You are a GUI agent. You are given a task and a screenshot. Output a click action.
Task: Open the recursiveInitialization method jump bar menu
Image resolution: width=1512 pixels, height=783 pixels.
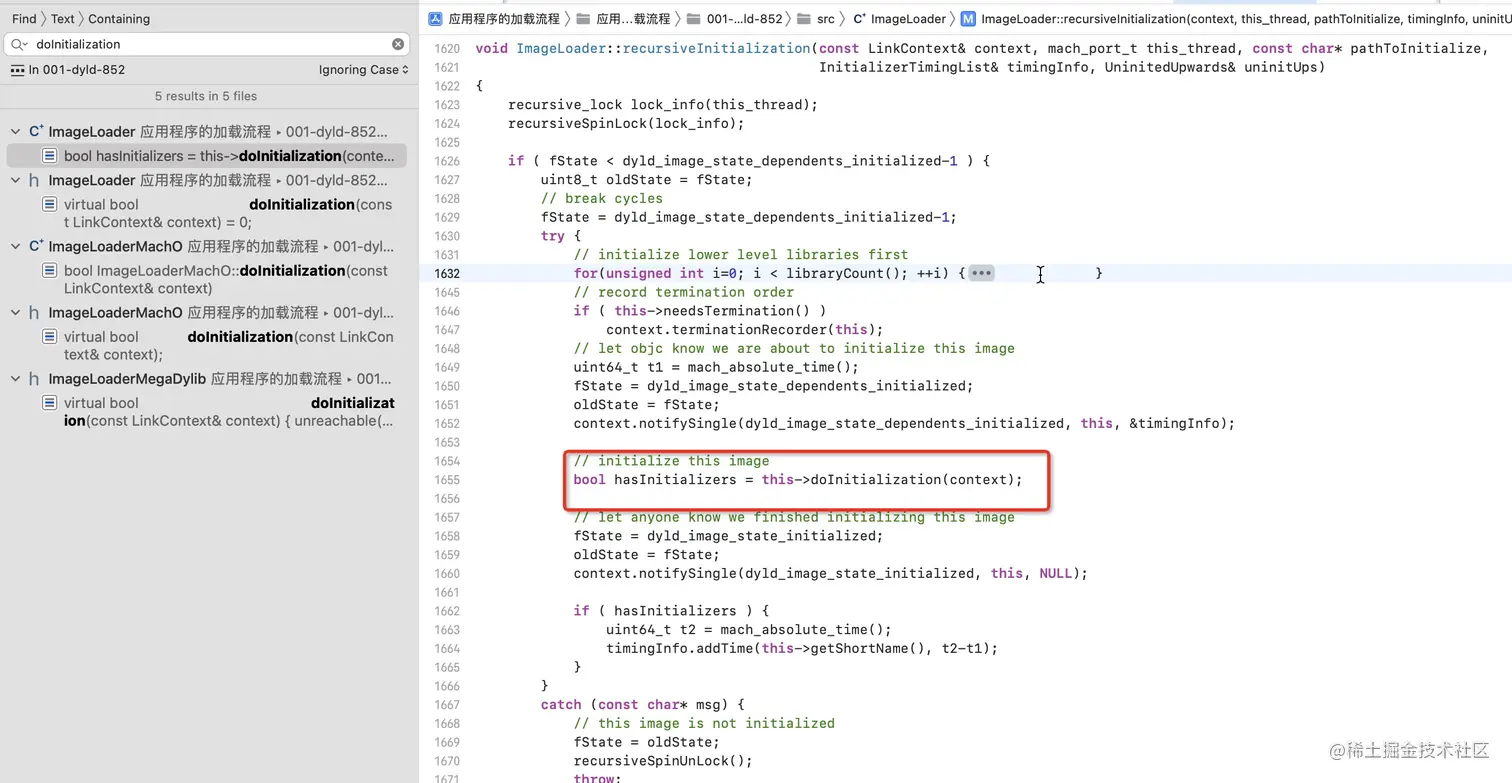click(x=1246, y=18)
